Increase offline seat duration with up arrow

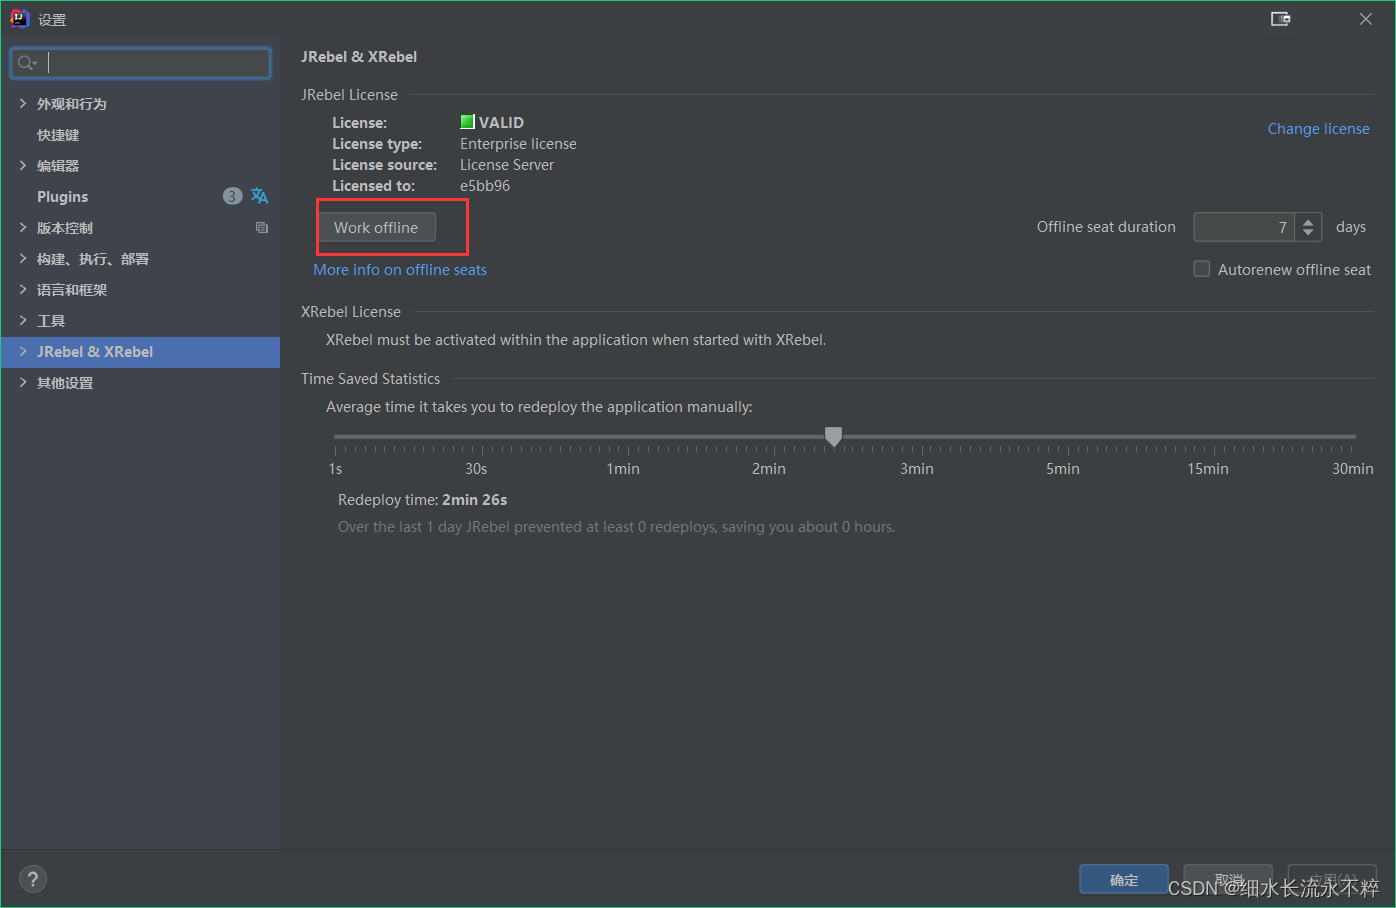(1308, 221)
